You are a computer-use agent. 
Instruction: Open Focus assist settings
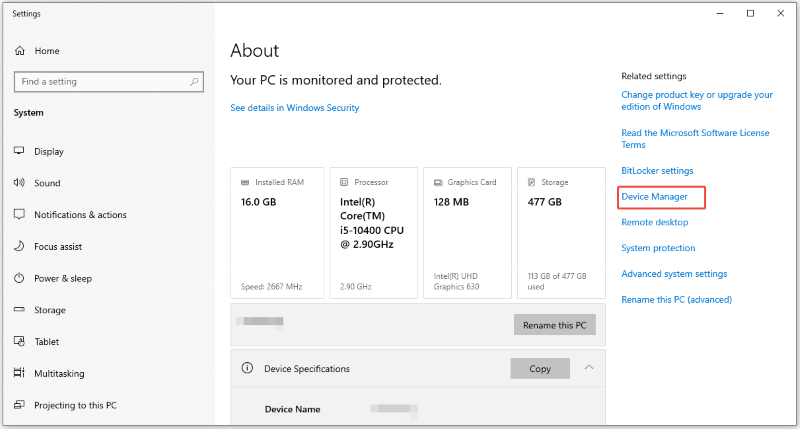[58, 246]
